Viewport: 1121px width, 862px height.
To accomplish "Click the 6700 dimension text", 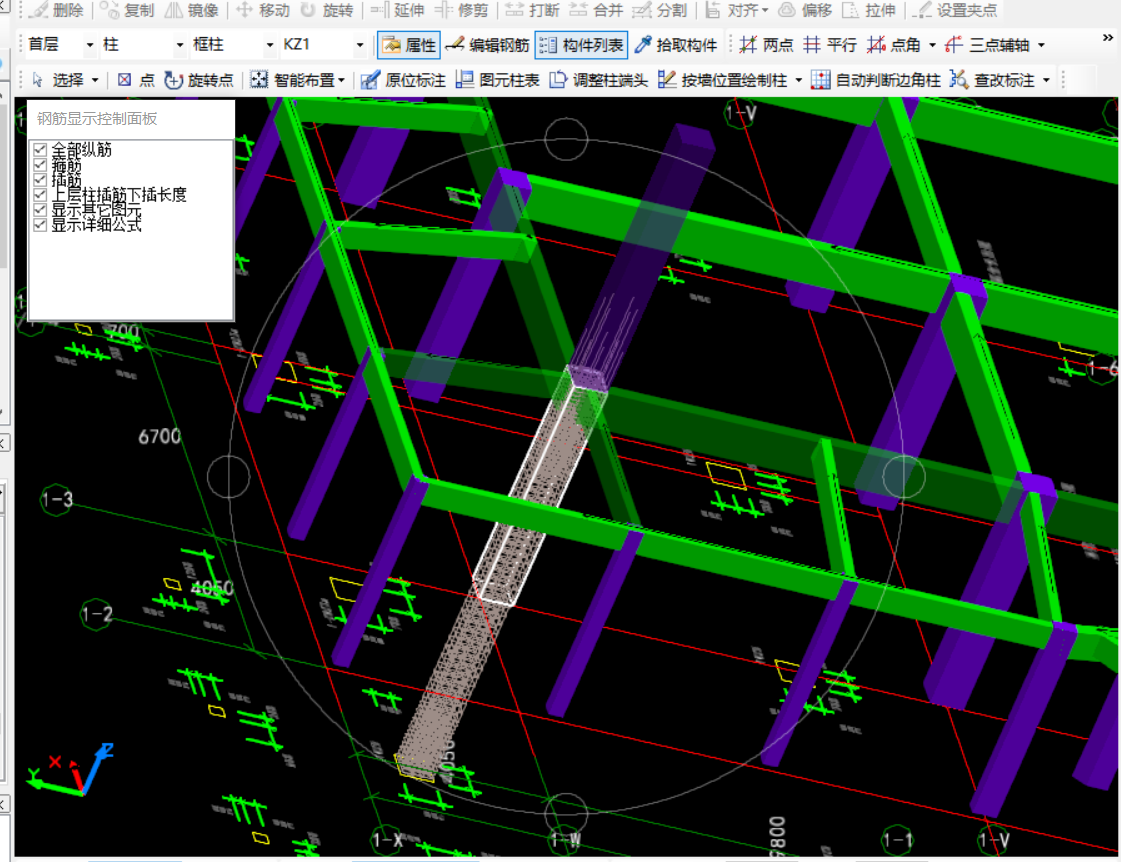I will point(159,436).
